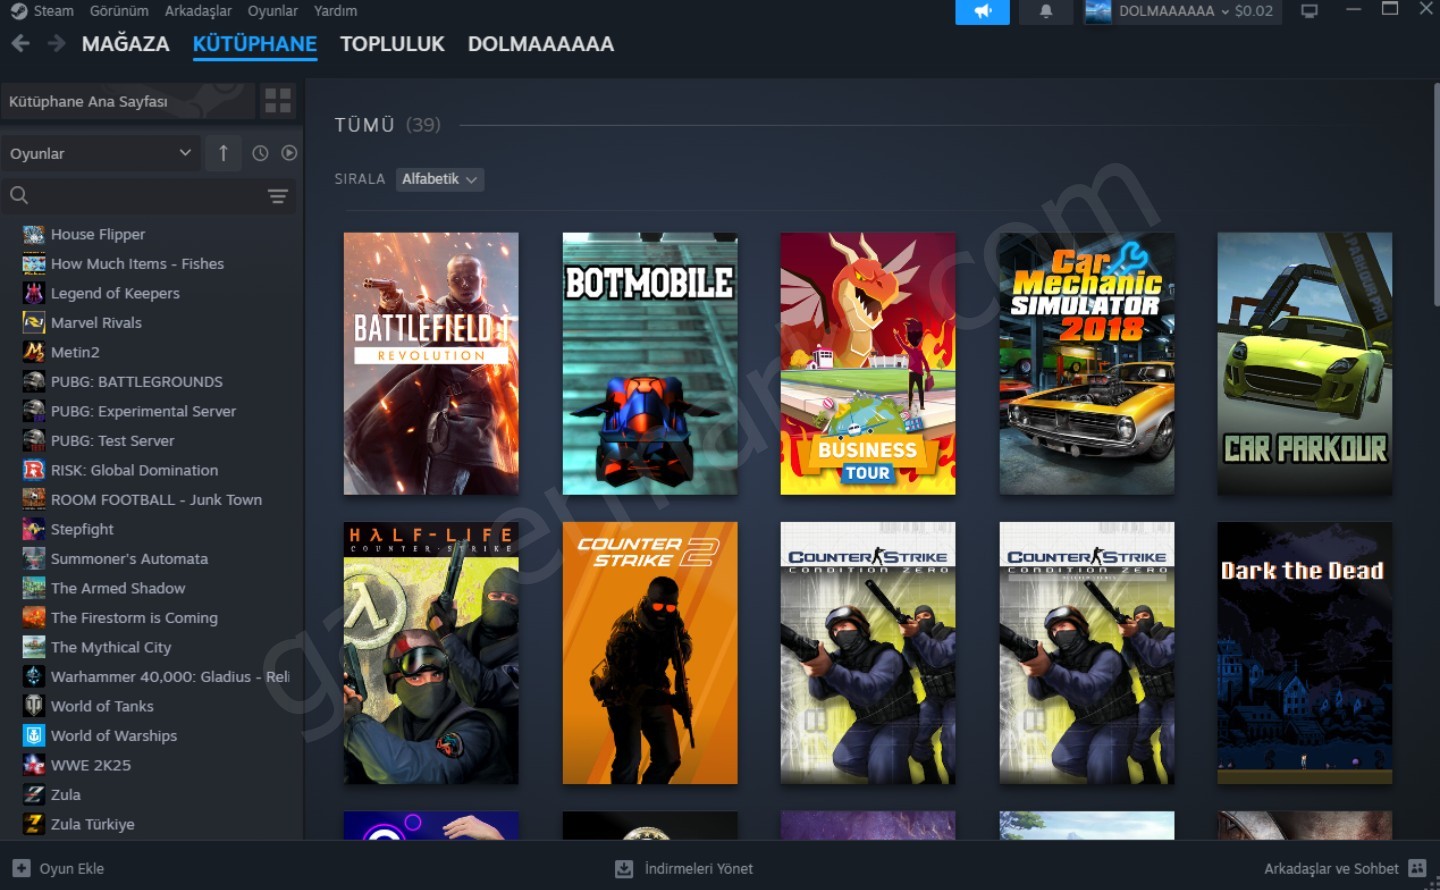Switch to the MAĞAZA tab
The height and width of the screenshot is (890, 1440).
point(126,44)
